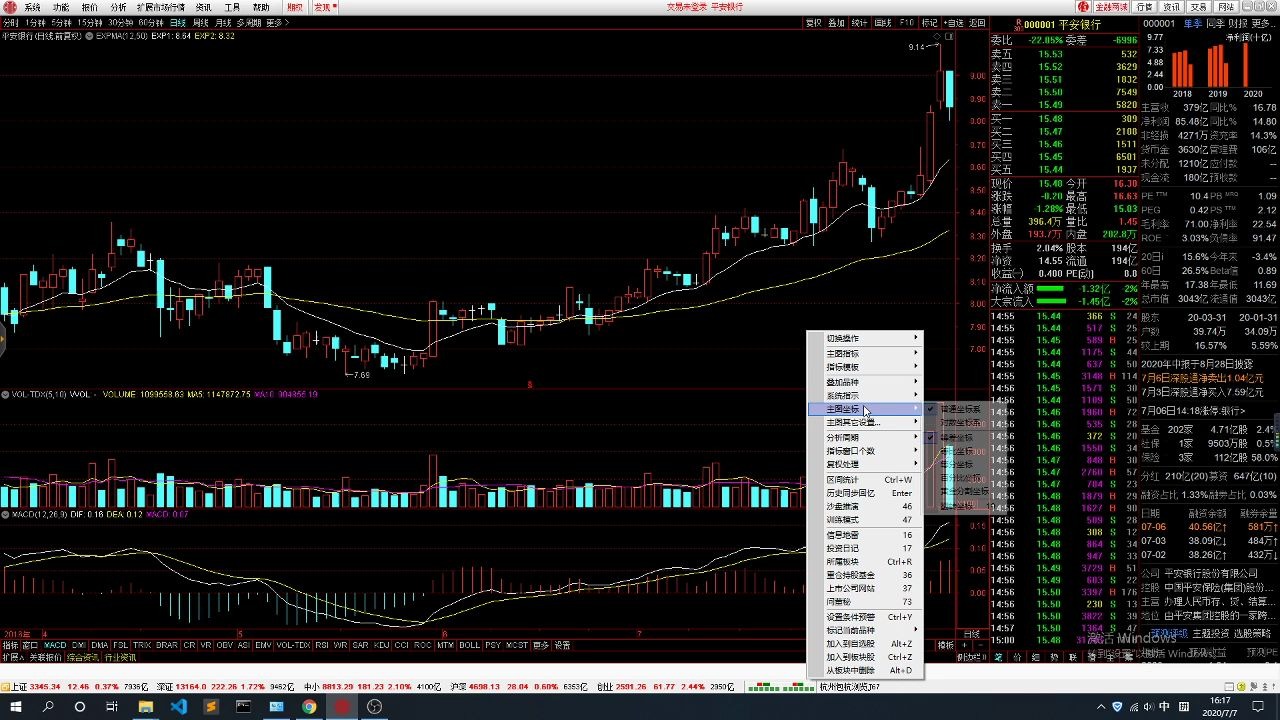Screen dimensions: 1280x720
Task: Open the 系统 menu in menu bar
Action: click(x=33, y=7)
